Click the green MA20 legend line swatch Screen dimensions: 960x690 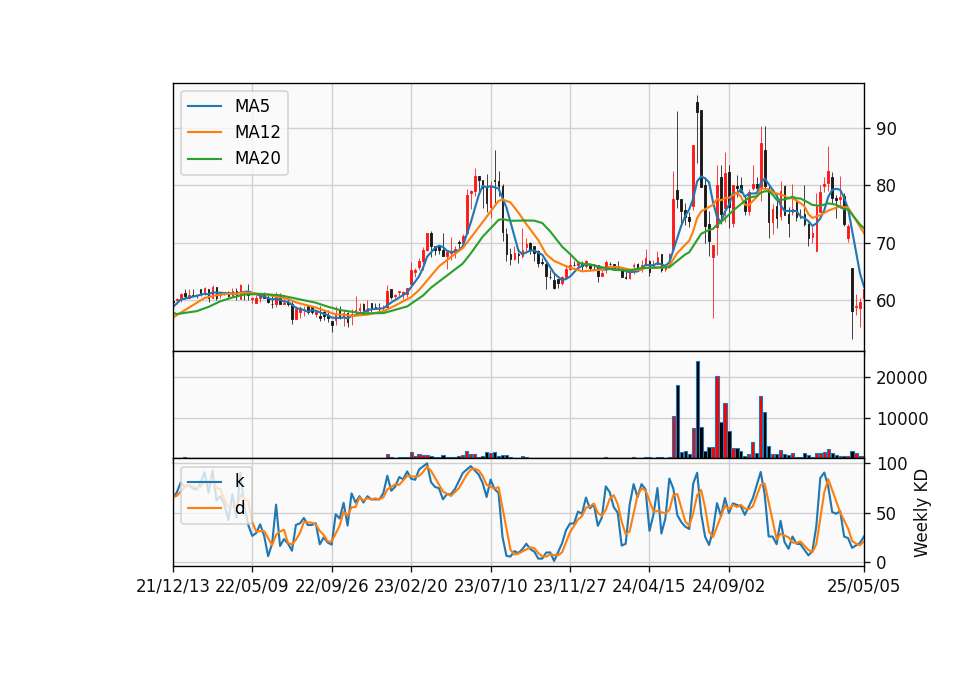(204, 158)
